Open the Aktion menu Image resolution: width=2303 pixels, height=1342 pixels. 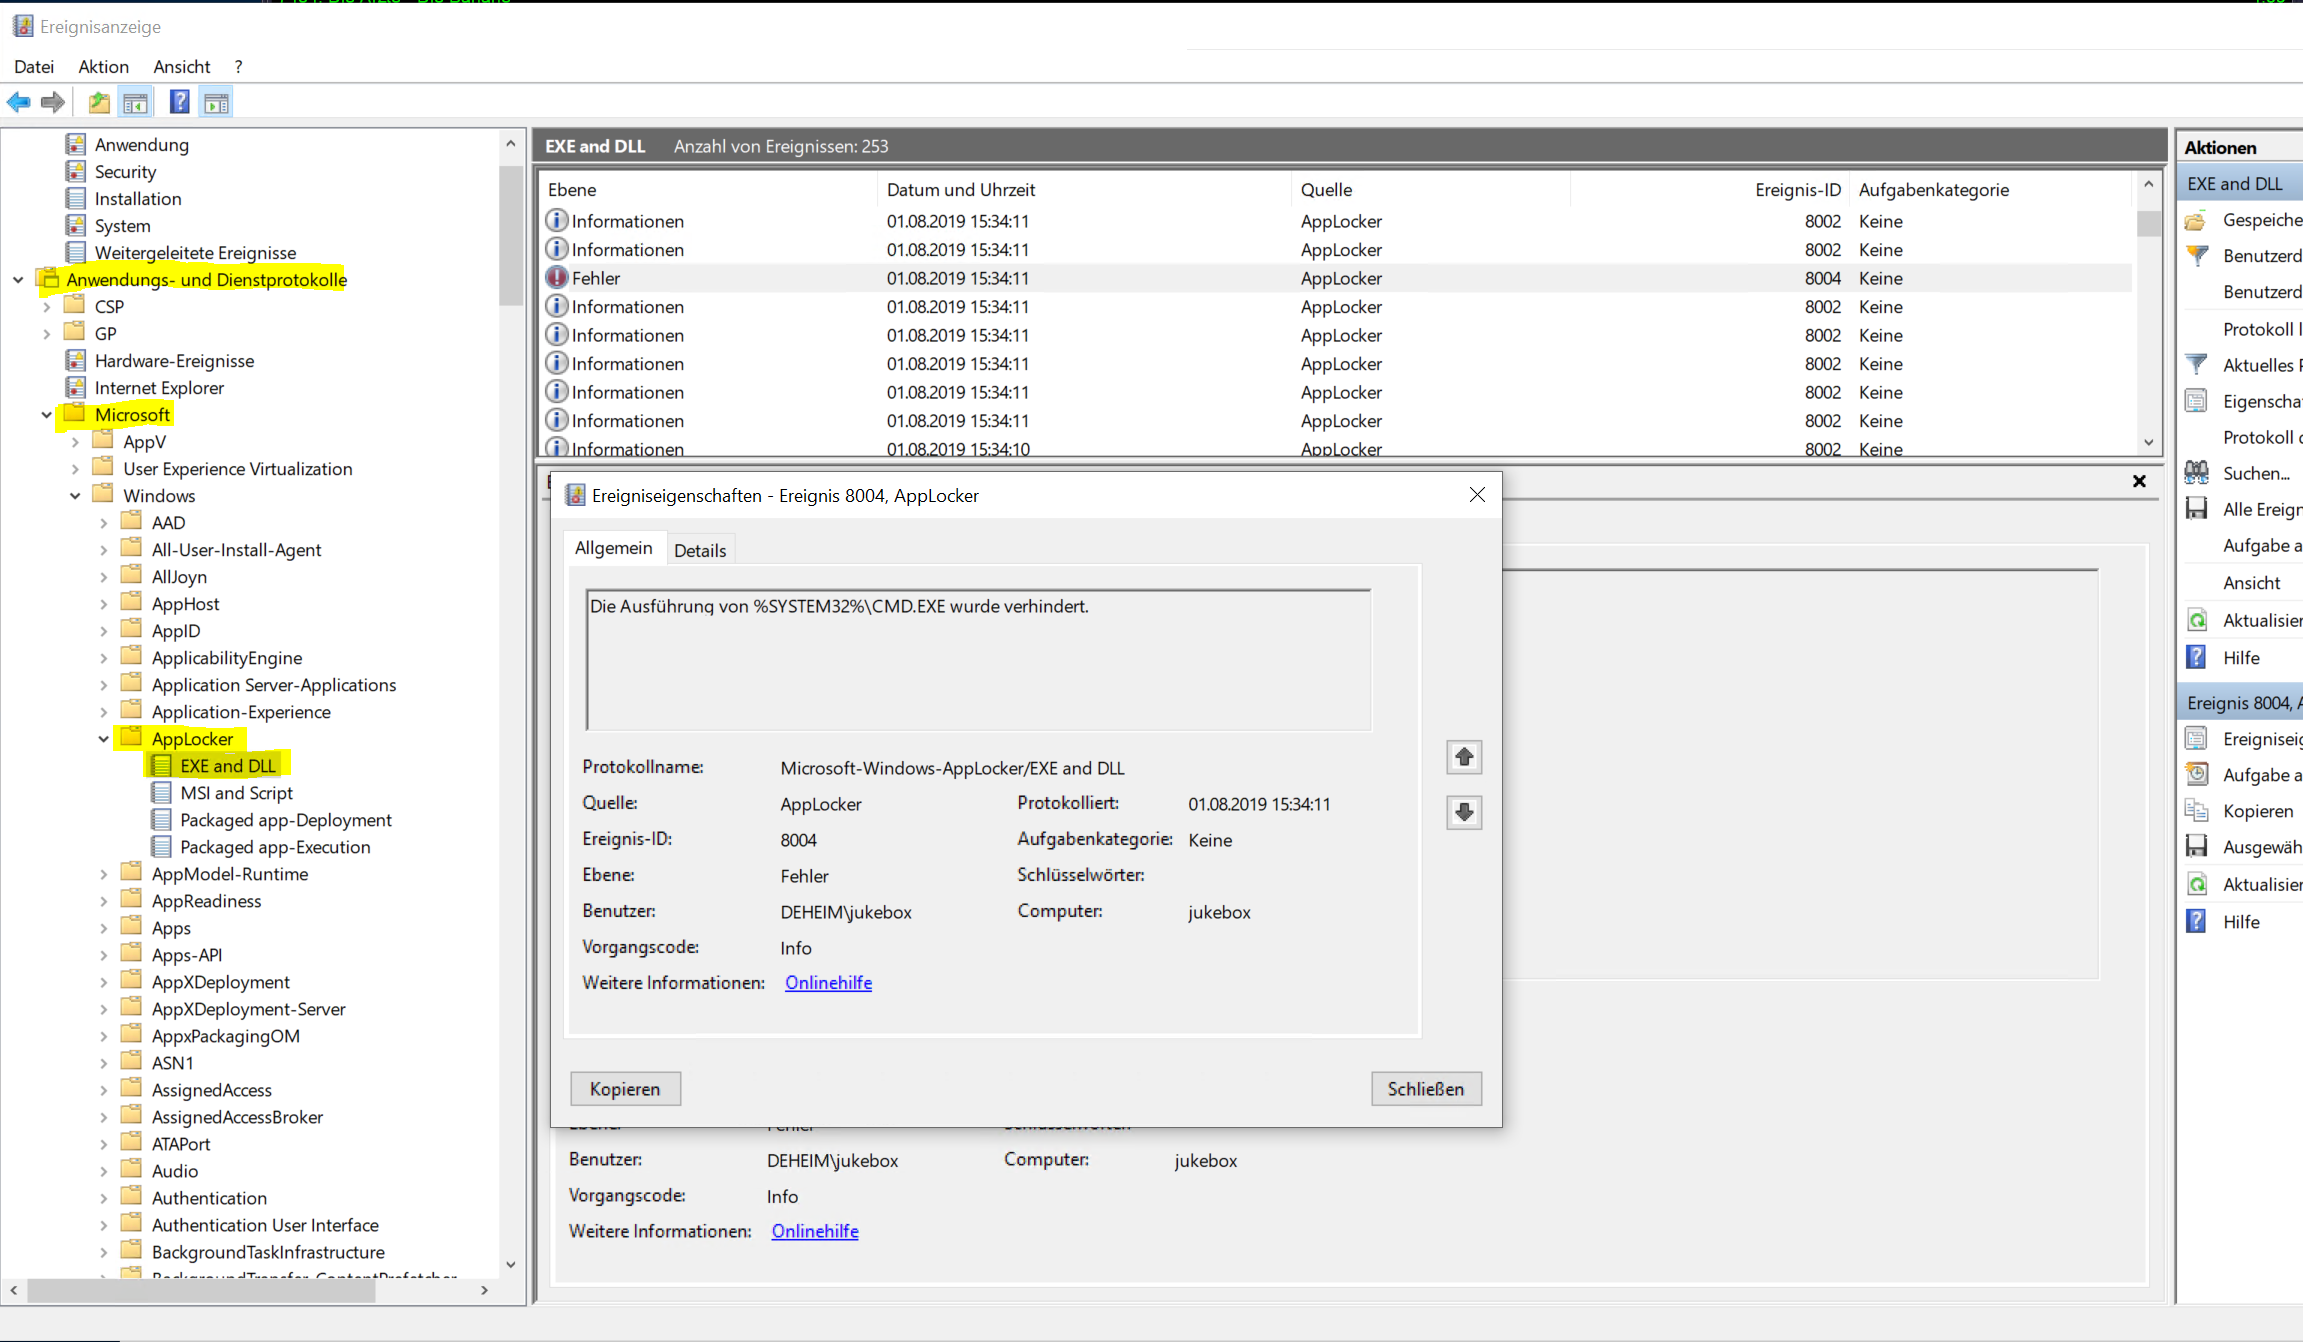pyautogui.click(x=104, y=66)
